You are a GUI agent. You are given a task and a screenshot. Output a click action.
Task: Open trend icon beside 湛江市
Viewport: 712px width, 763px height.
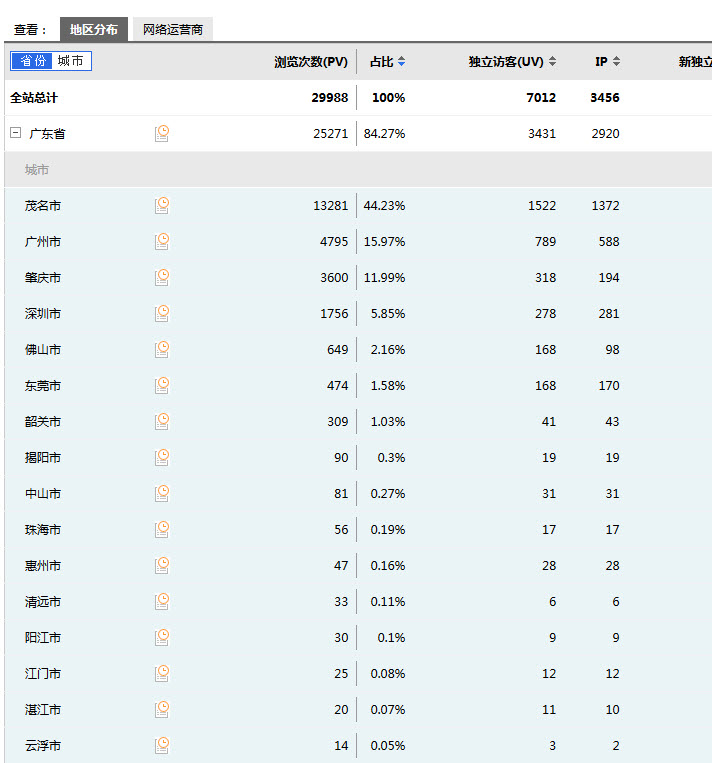tap(162, 709)
